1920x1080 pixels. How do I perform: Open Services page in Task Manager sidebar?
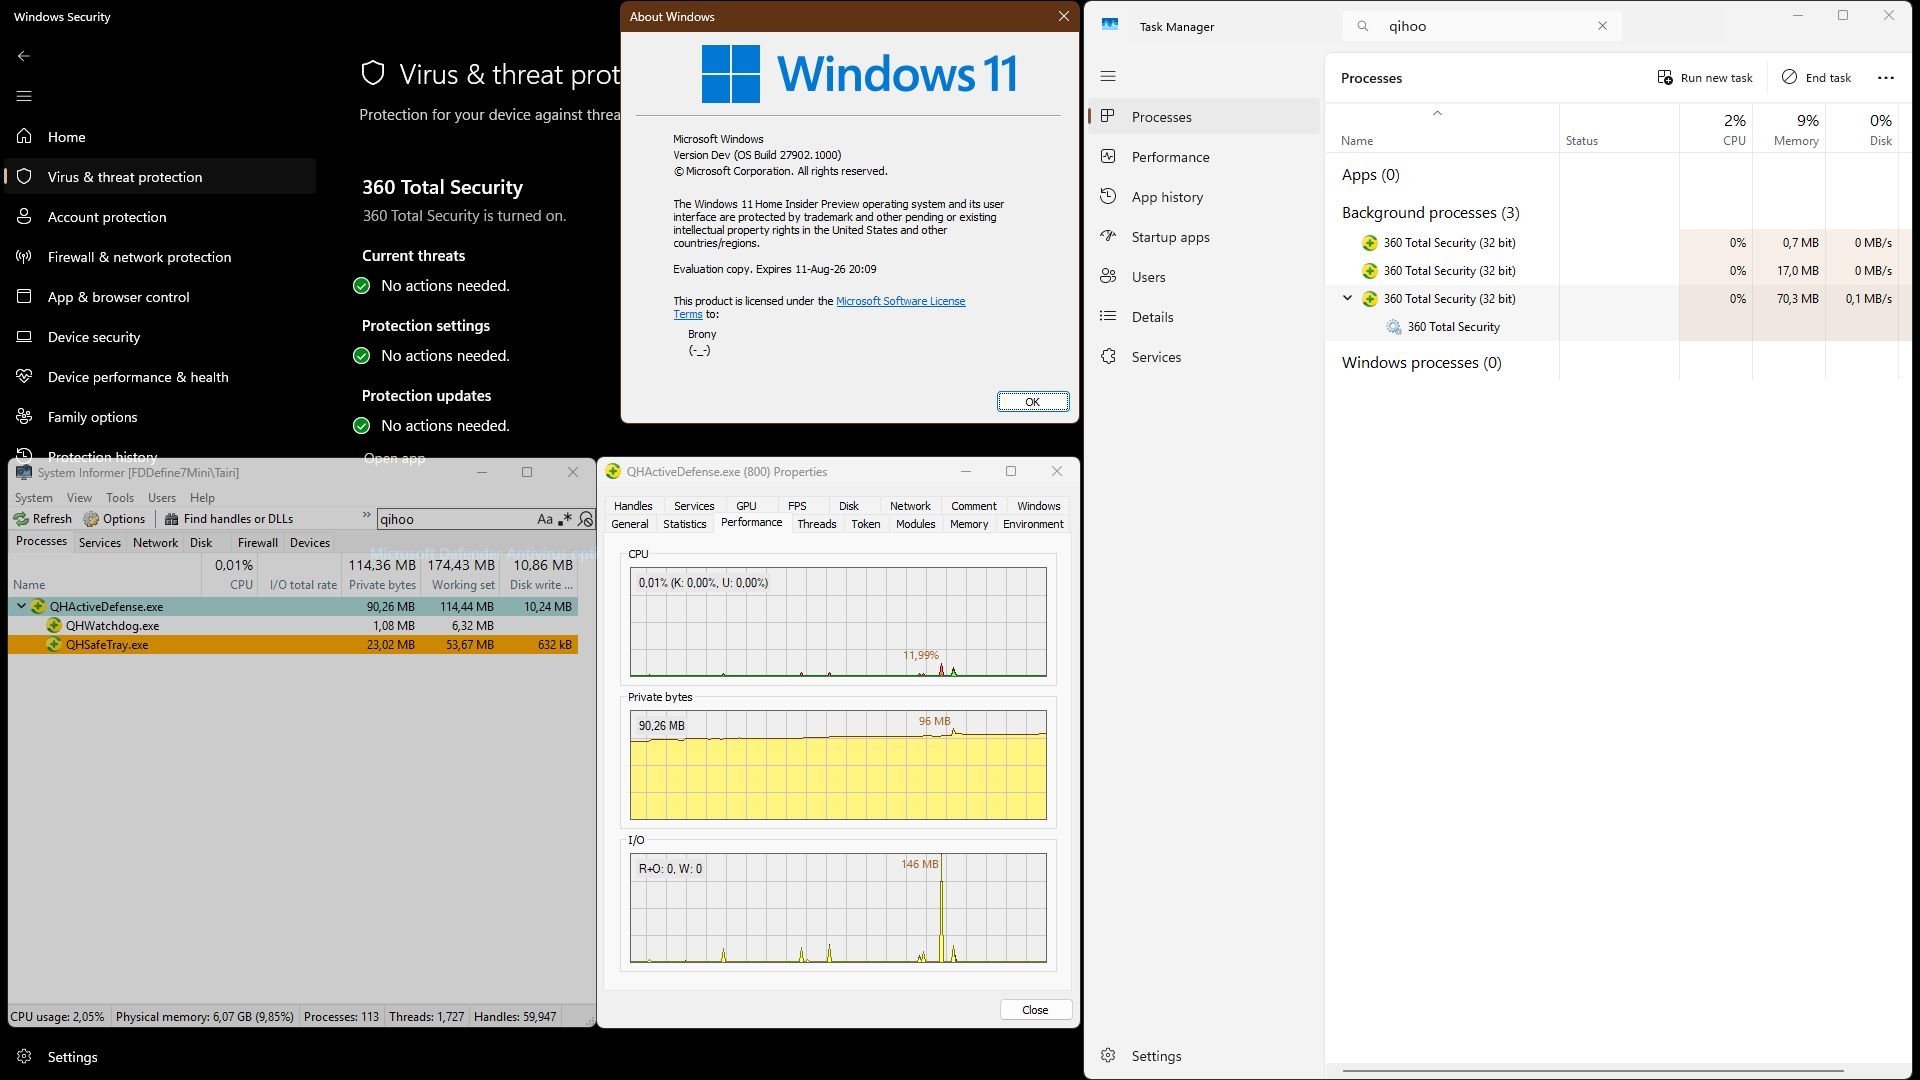pos(1204,357)
